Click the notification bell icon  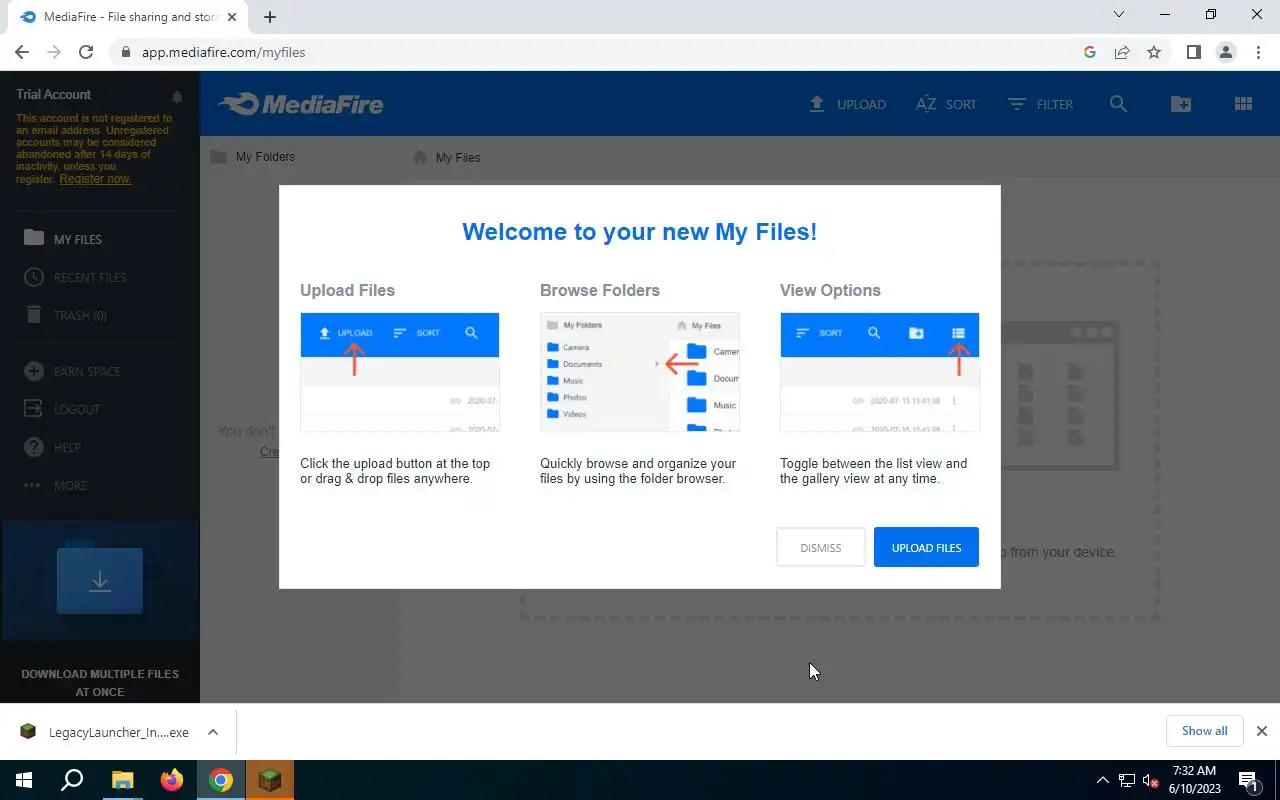(x=177, y=97)
